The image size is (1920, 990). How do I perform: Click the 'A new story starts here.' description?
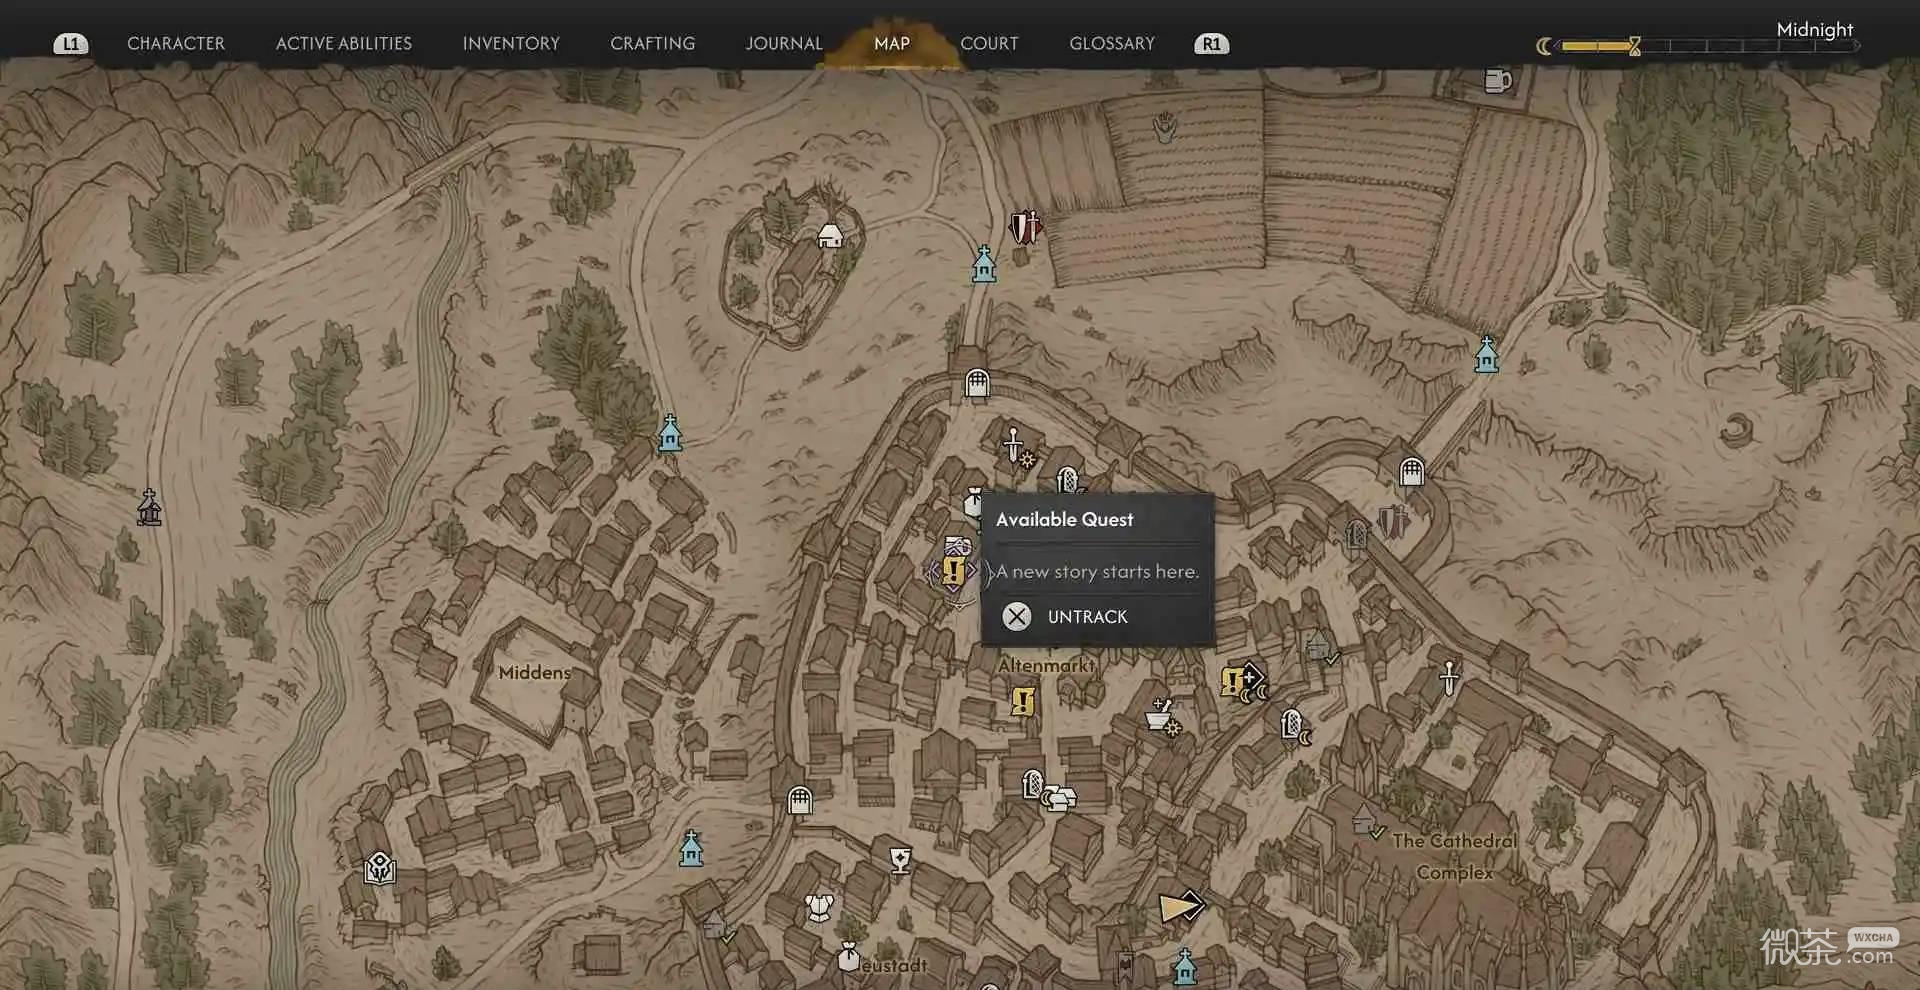[x=1097, y=571]
